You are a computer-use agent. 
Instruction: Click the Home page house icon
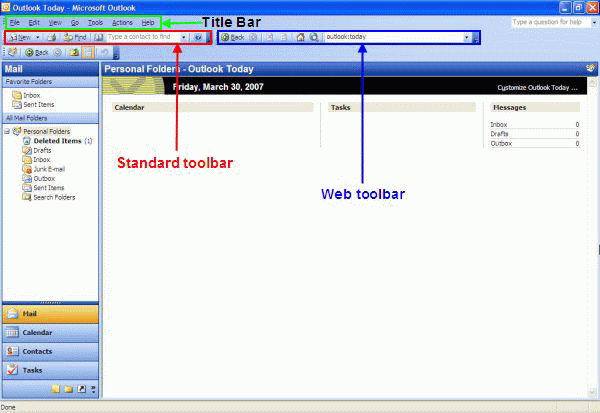[301, 38]
